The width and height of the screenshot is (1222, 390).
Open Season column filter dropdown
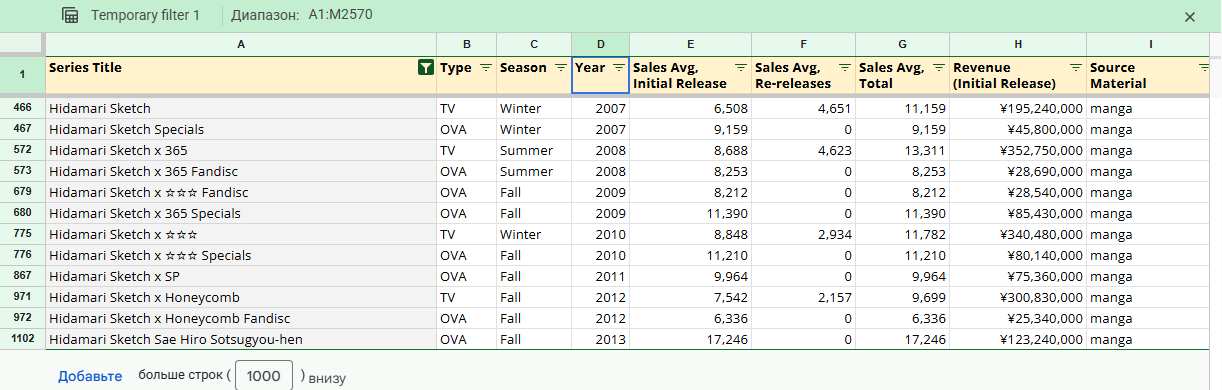561,67
